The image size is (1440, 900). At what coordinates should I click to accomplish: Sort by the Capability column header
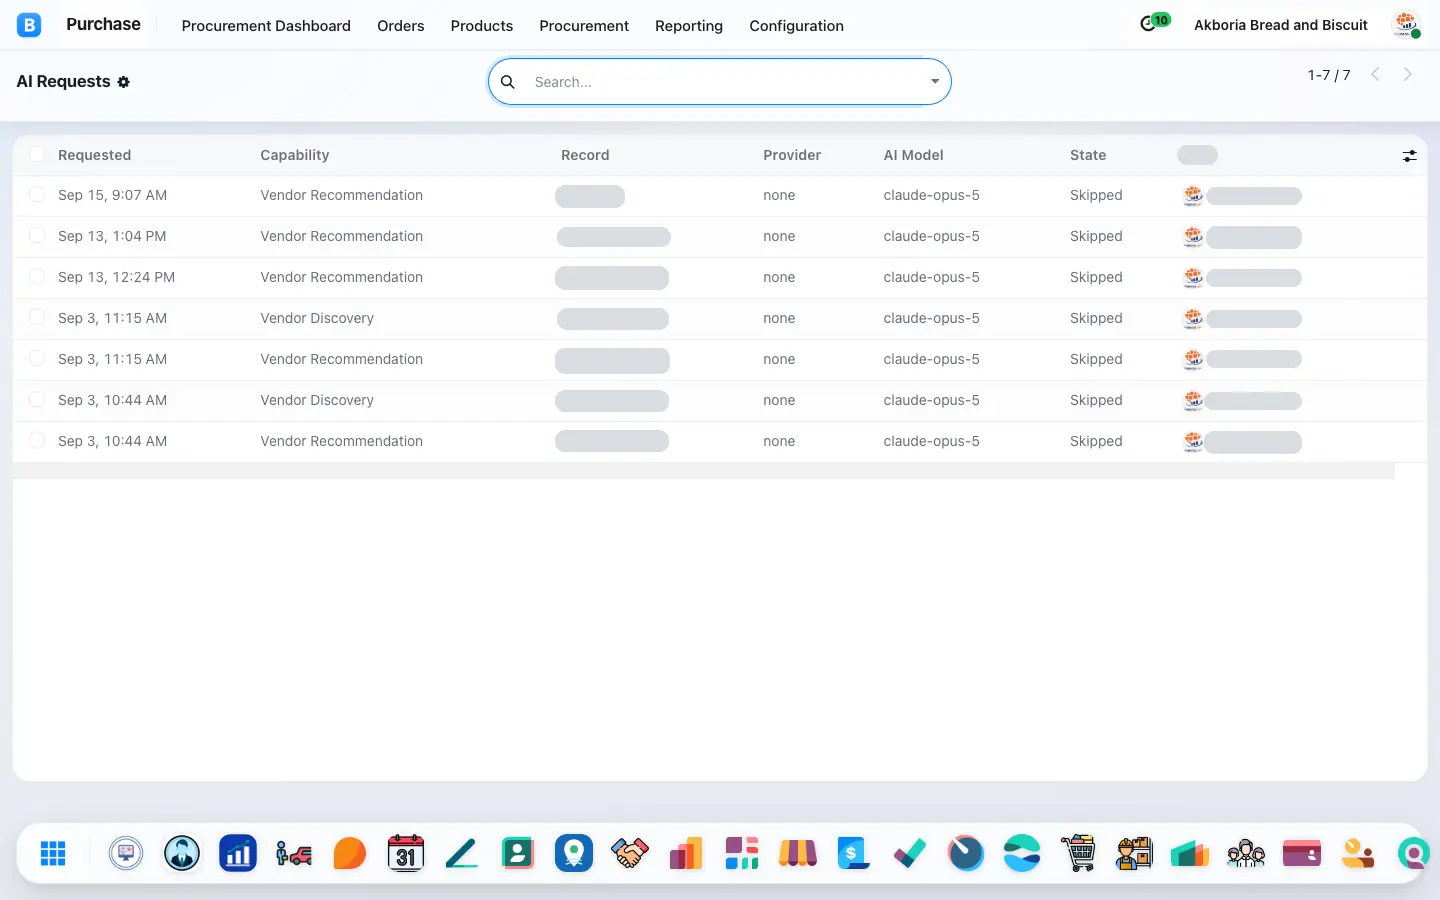pos(295,155)
